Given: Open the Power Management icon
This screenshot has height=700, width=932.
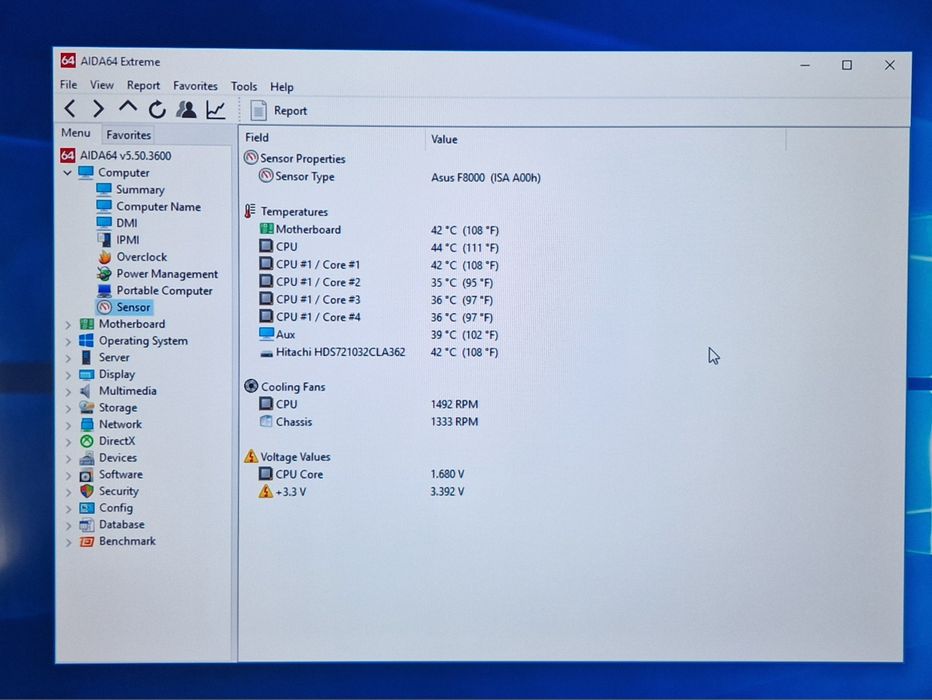Looking at the screenshot, I should point(104,273).
